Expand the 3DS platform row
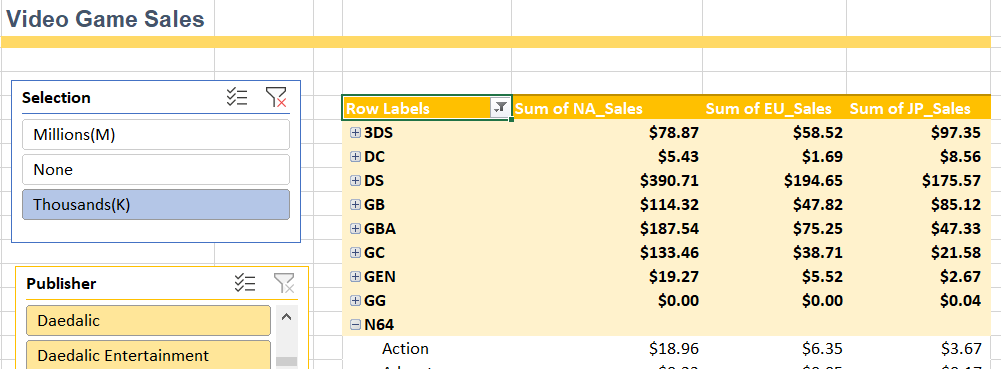The height and width of the screenshot is (369, 1001). coord(356,133)
